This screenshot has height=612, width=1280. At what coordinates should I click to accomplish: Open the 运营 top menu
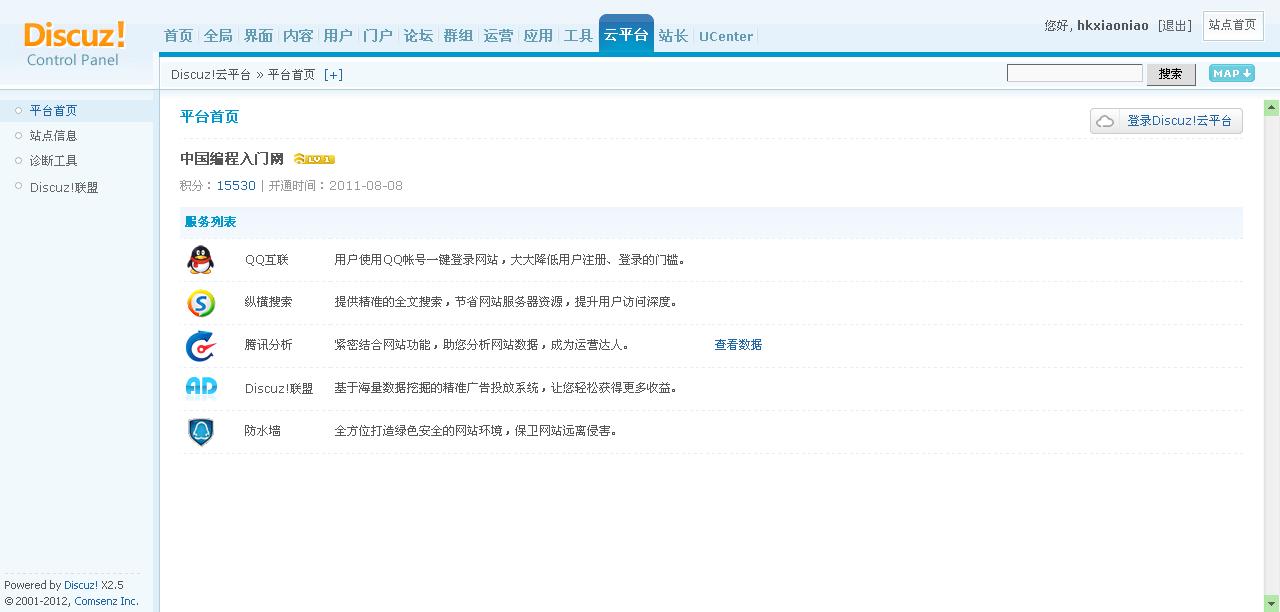498,36
